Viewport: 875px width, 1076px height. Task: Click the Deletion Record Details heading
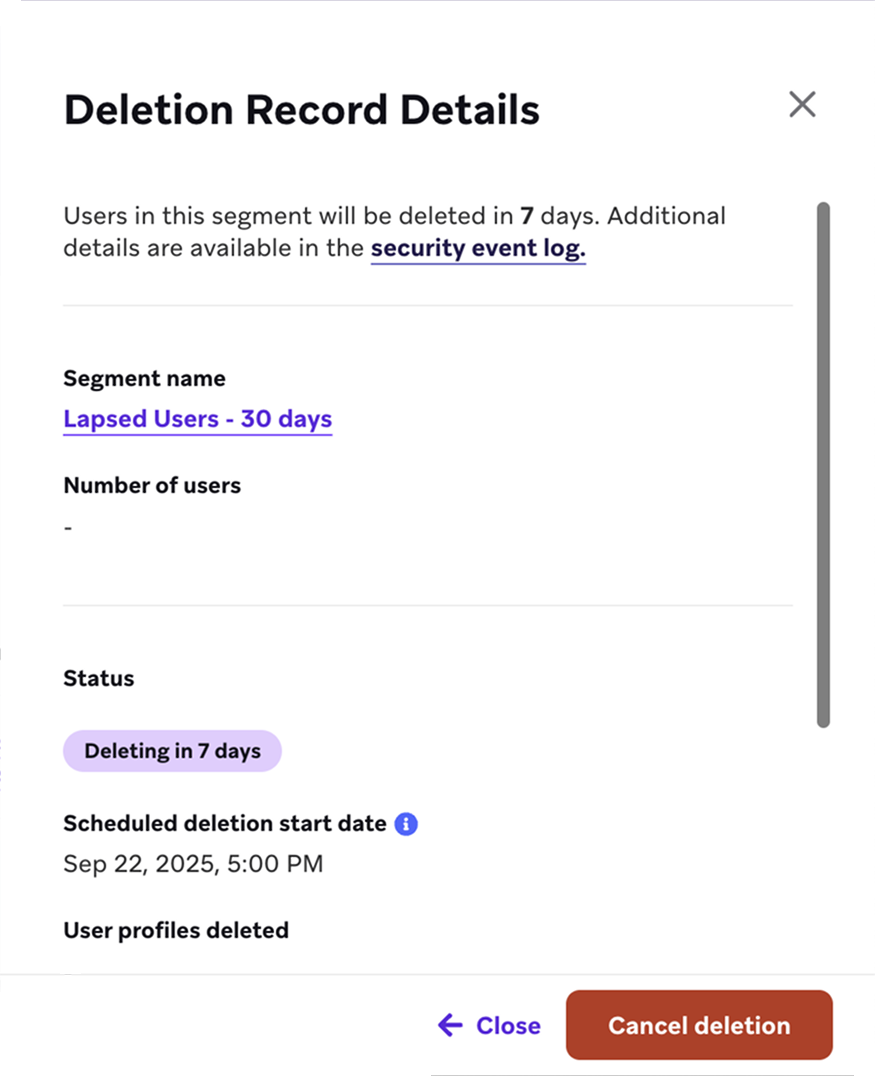click(301, 109)
